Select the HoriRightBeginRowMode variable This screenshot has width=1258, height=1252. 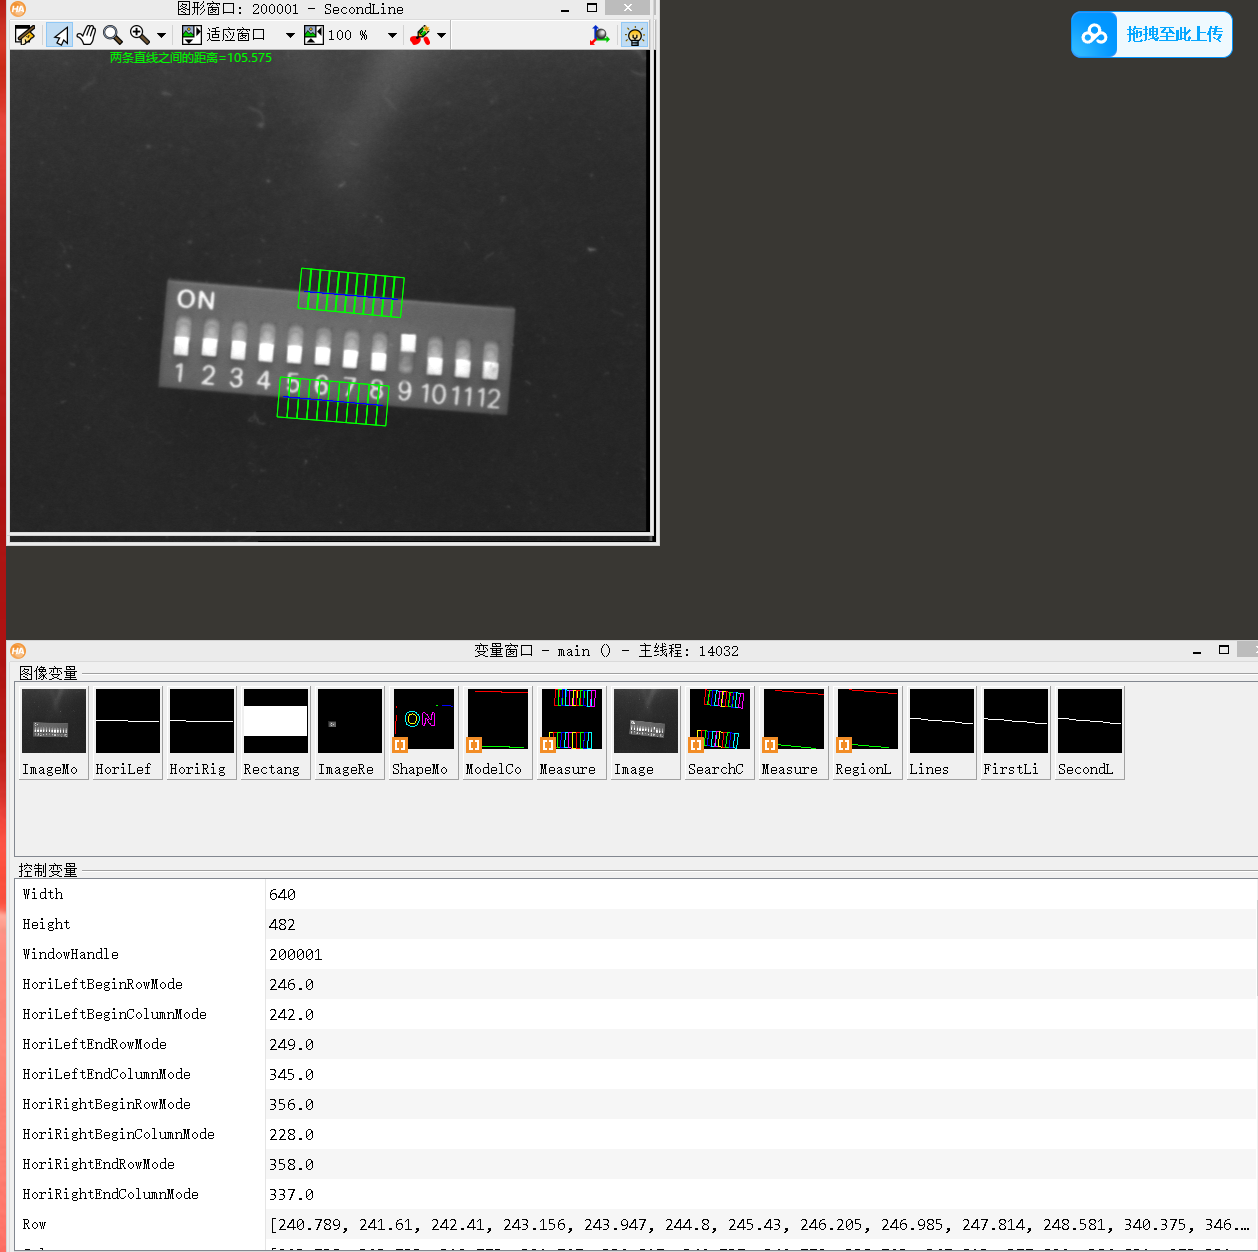(x=106, y=1104)
